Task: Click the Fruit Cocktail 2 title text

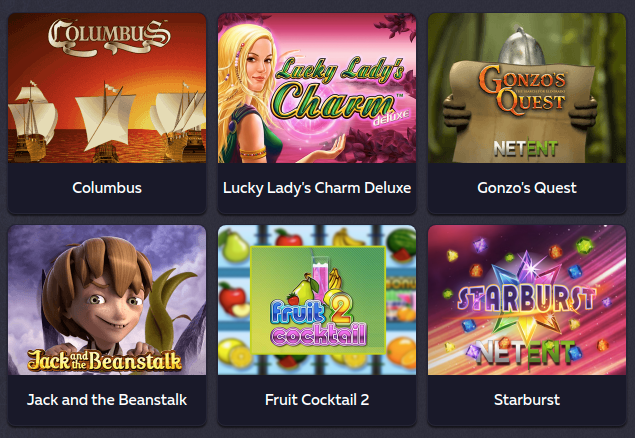Action: pos(317,400)
